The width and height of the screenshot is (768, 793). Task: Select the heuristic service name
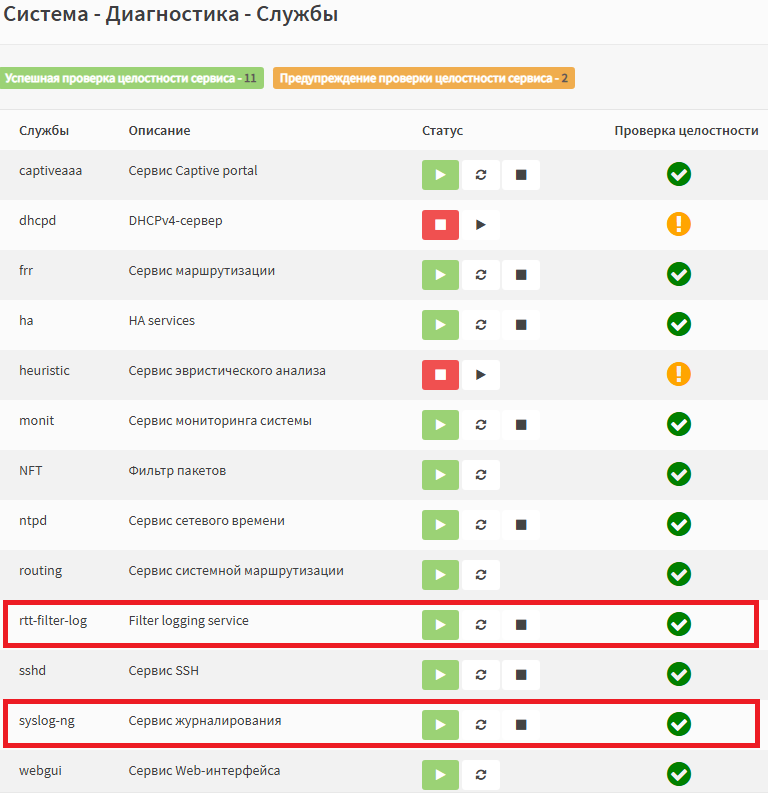[44, 371]
